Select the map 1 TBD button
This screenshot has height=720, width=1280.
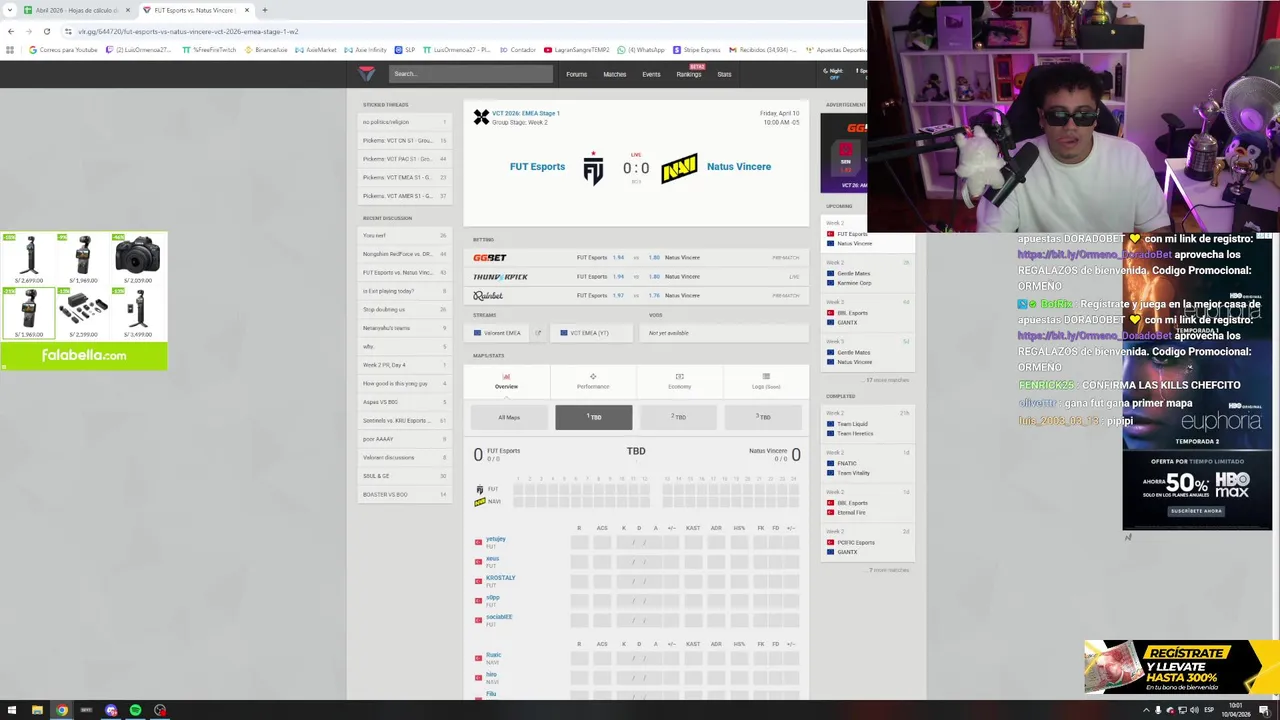click(x=594, y=417)
